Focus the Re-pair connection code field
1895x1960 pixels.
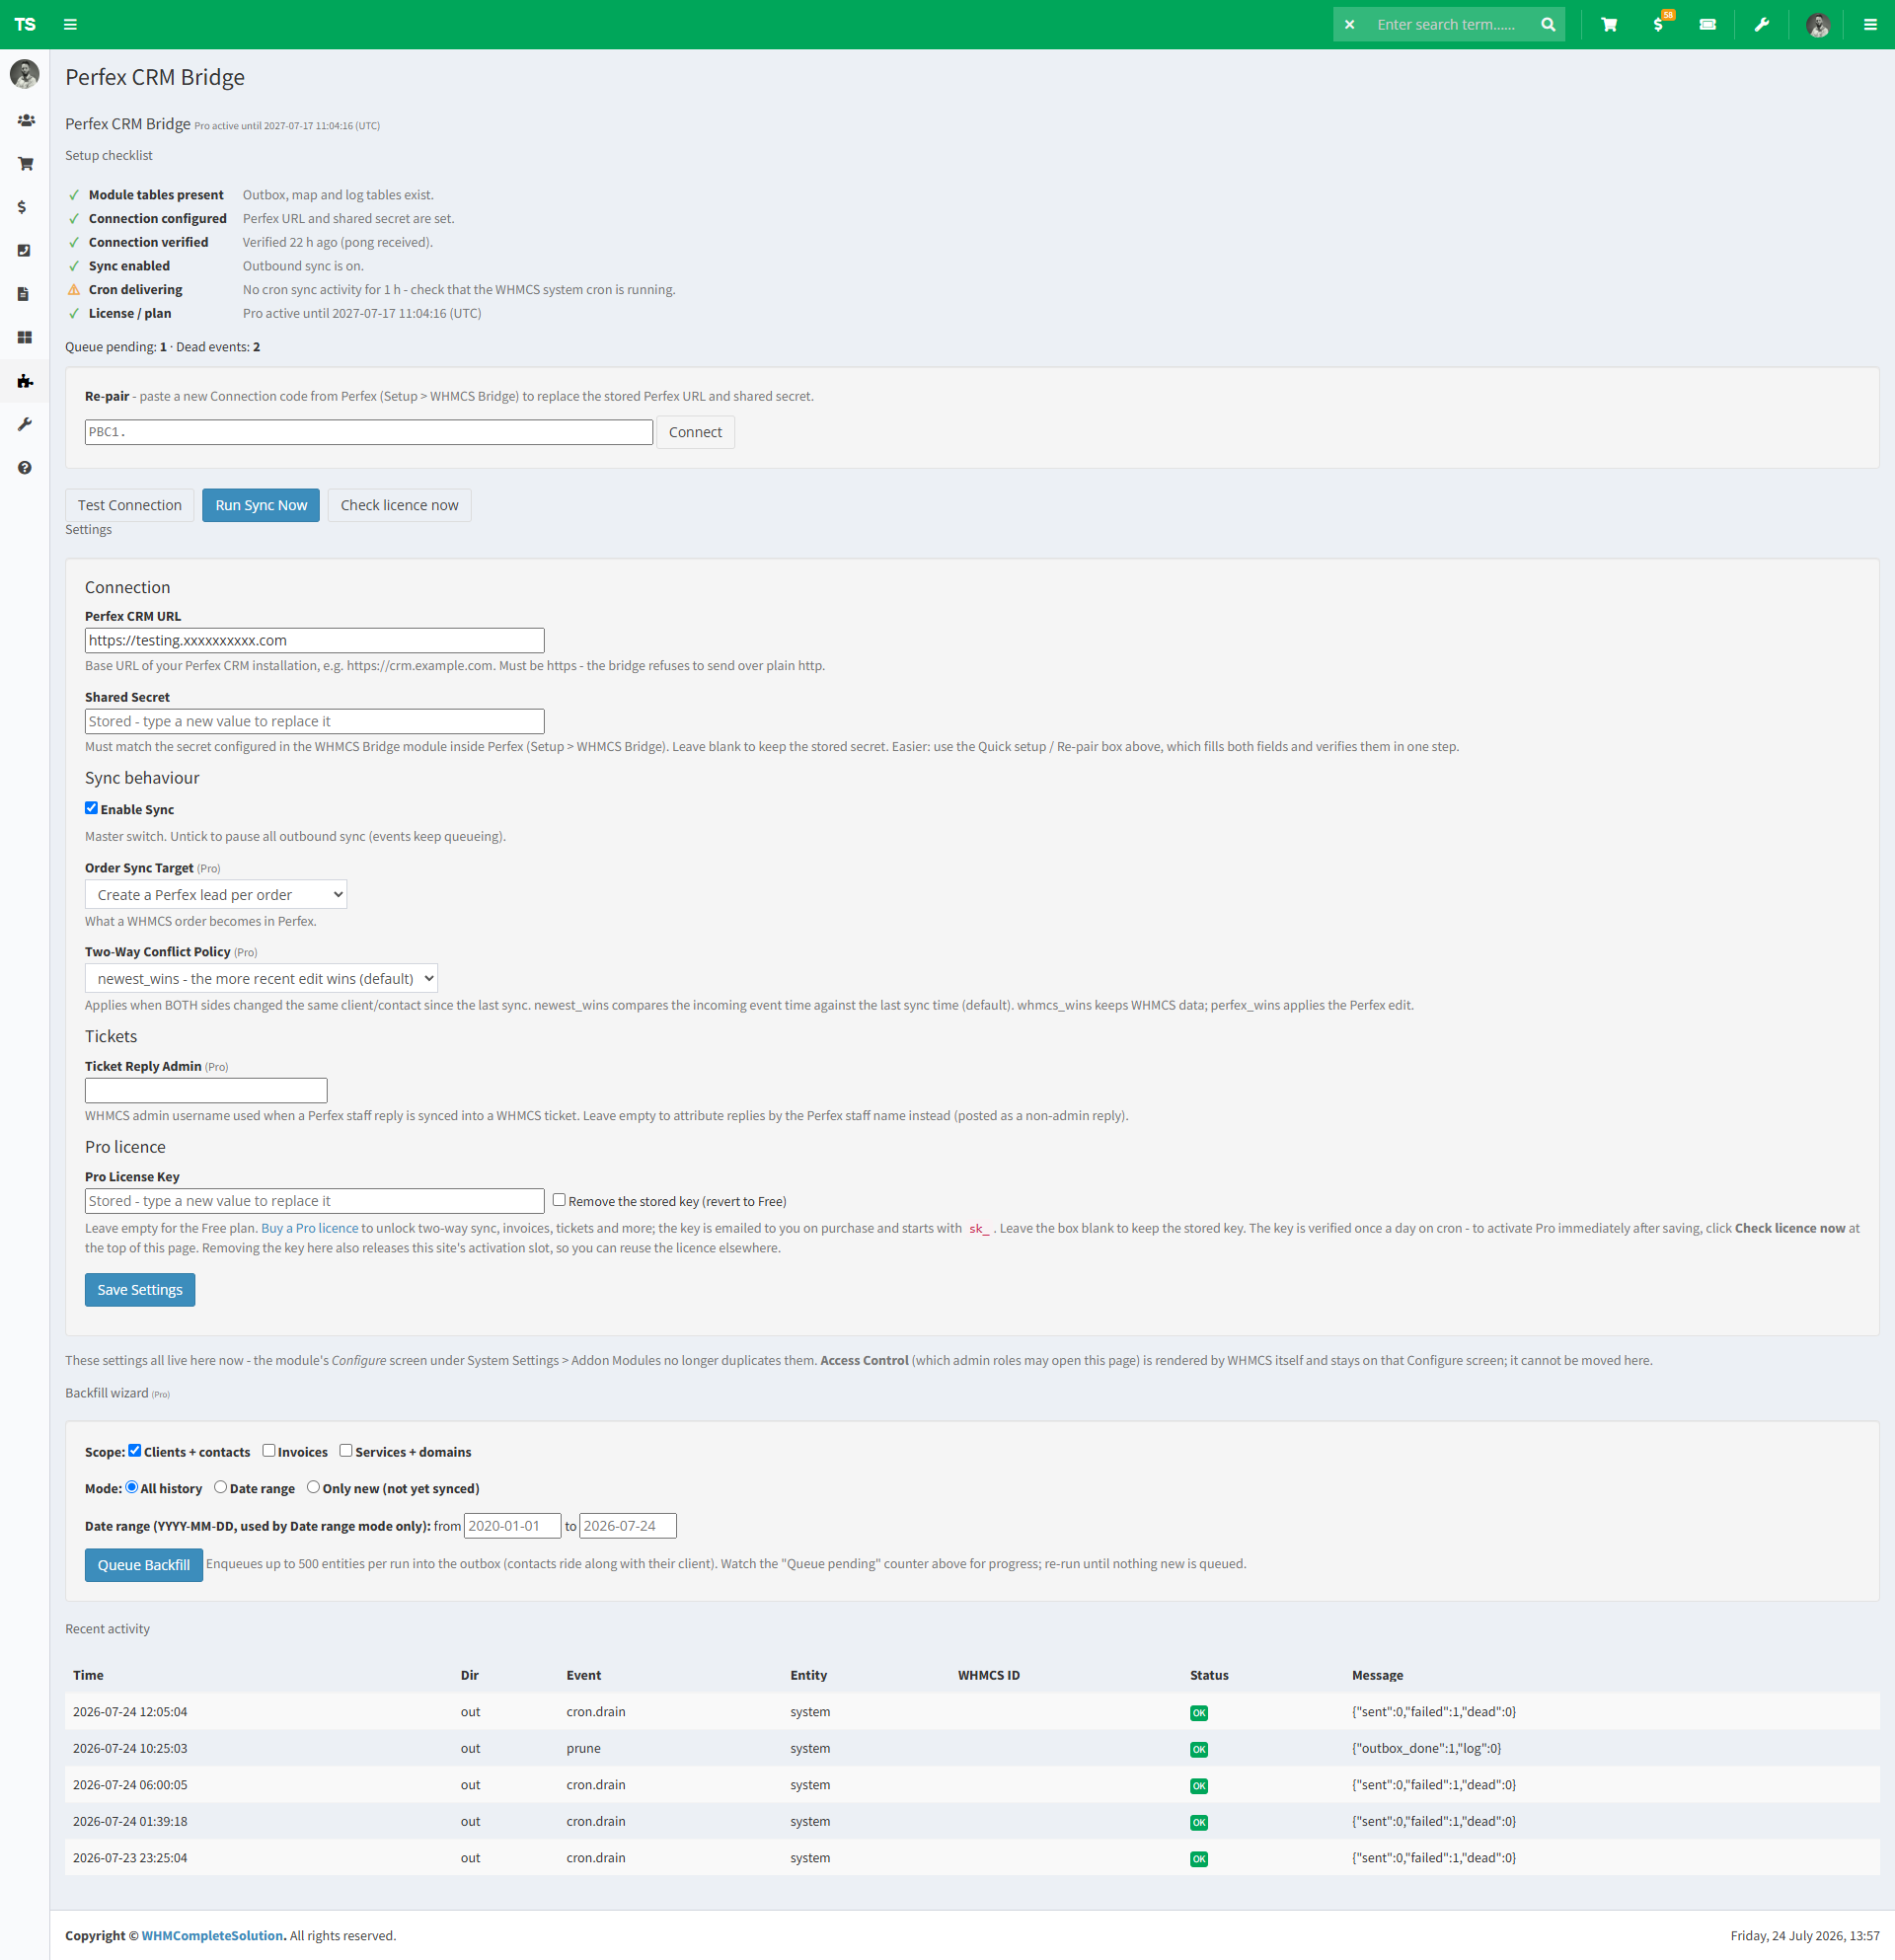[x=369, y=432]
